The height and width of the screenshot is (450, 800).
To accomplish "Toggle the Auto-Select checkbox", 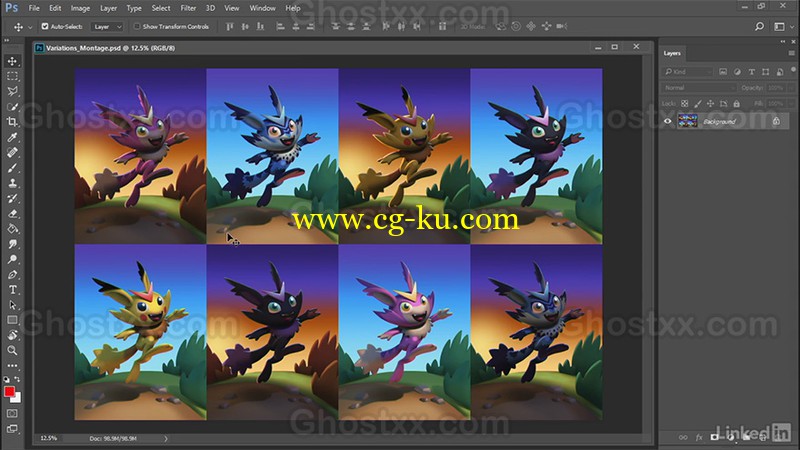I will [45, 26].
